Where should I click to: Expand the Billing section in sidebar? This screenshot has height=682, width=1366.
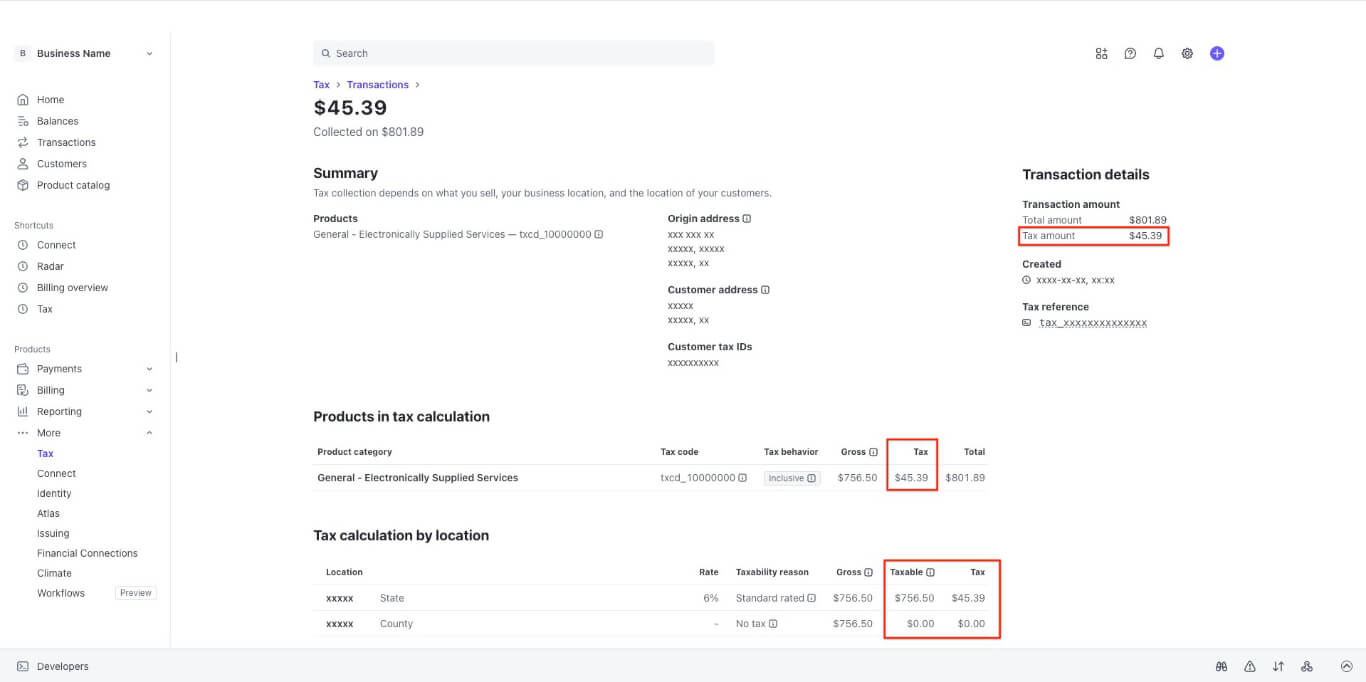149,390
